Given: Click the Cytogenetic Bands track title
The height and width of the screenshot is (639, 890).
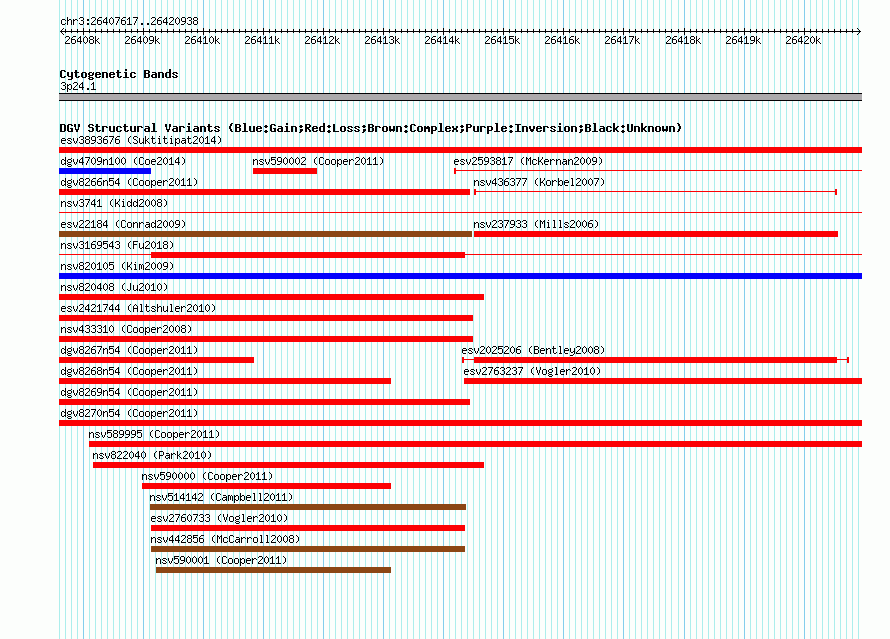Looking at the screenshot, I should 119,74.
